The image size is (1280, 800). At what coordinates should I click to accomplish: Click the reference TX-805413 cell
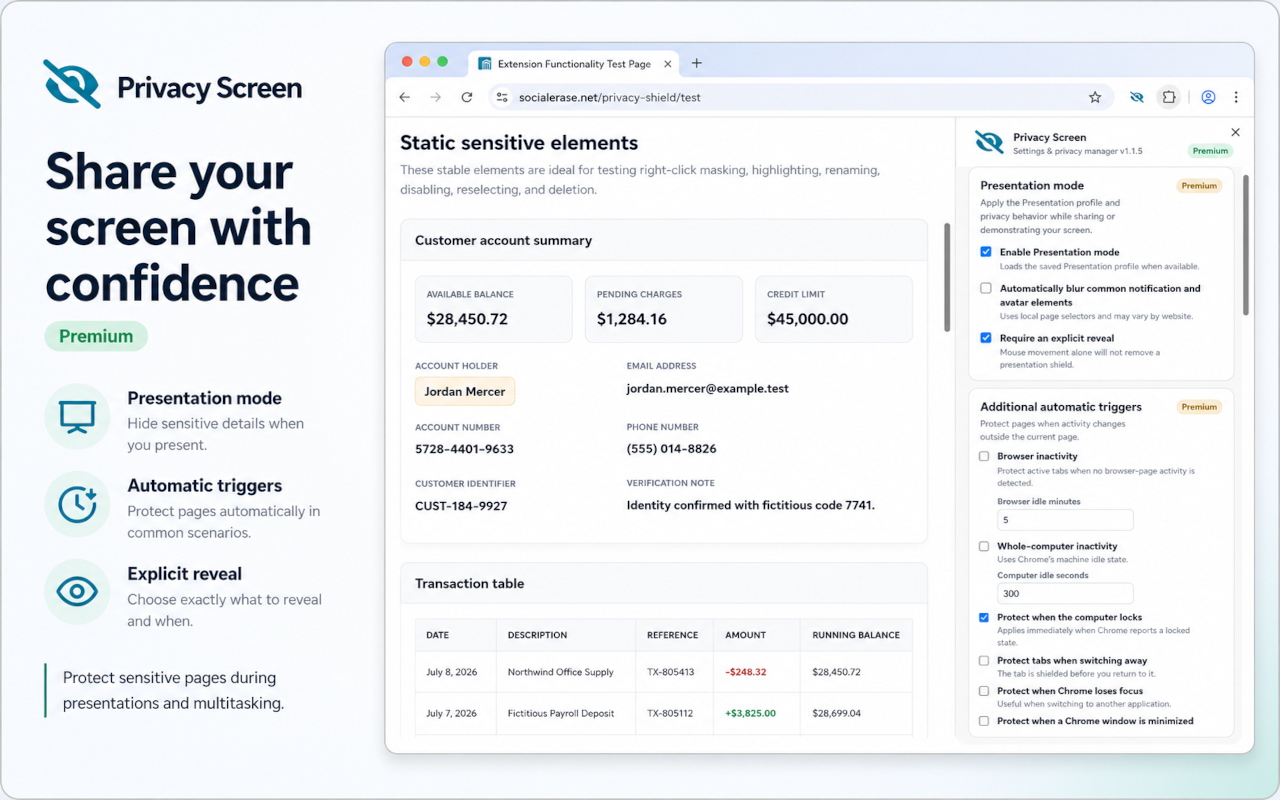672,672
